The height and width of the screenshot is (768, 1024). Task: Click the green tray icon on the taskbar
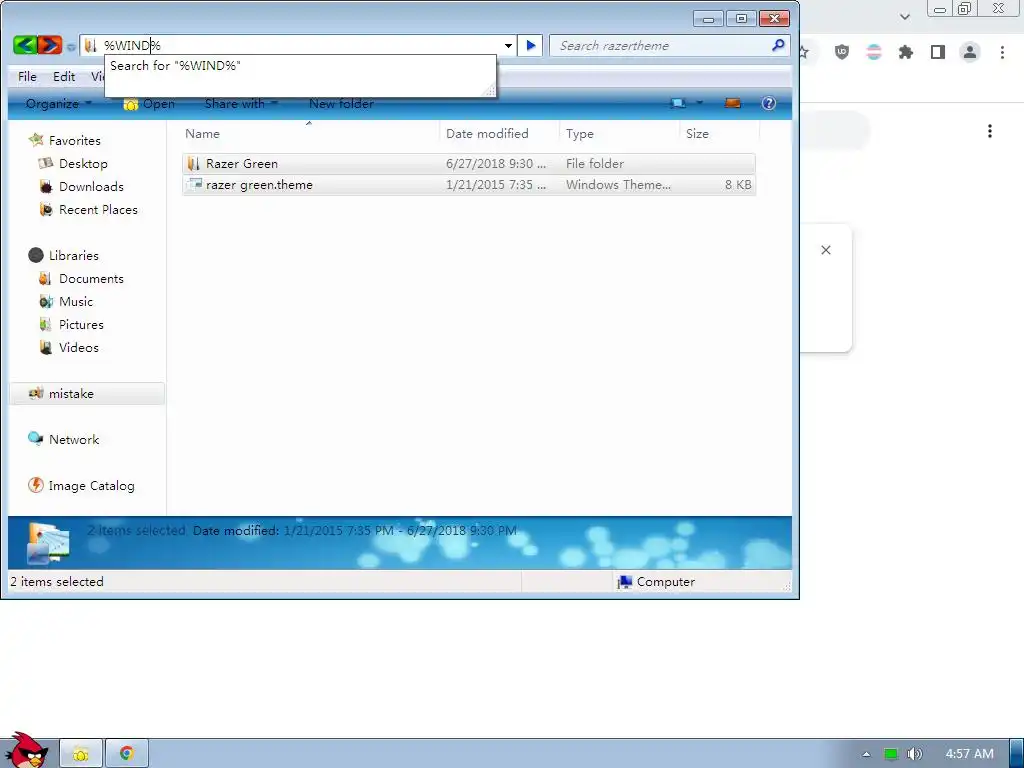point(890,754)
